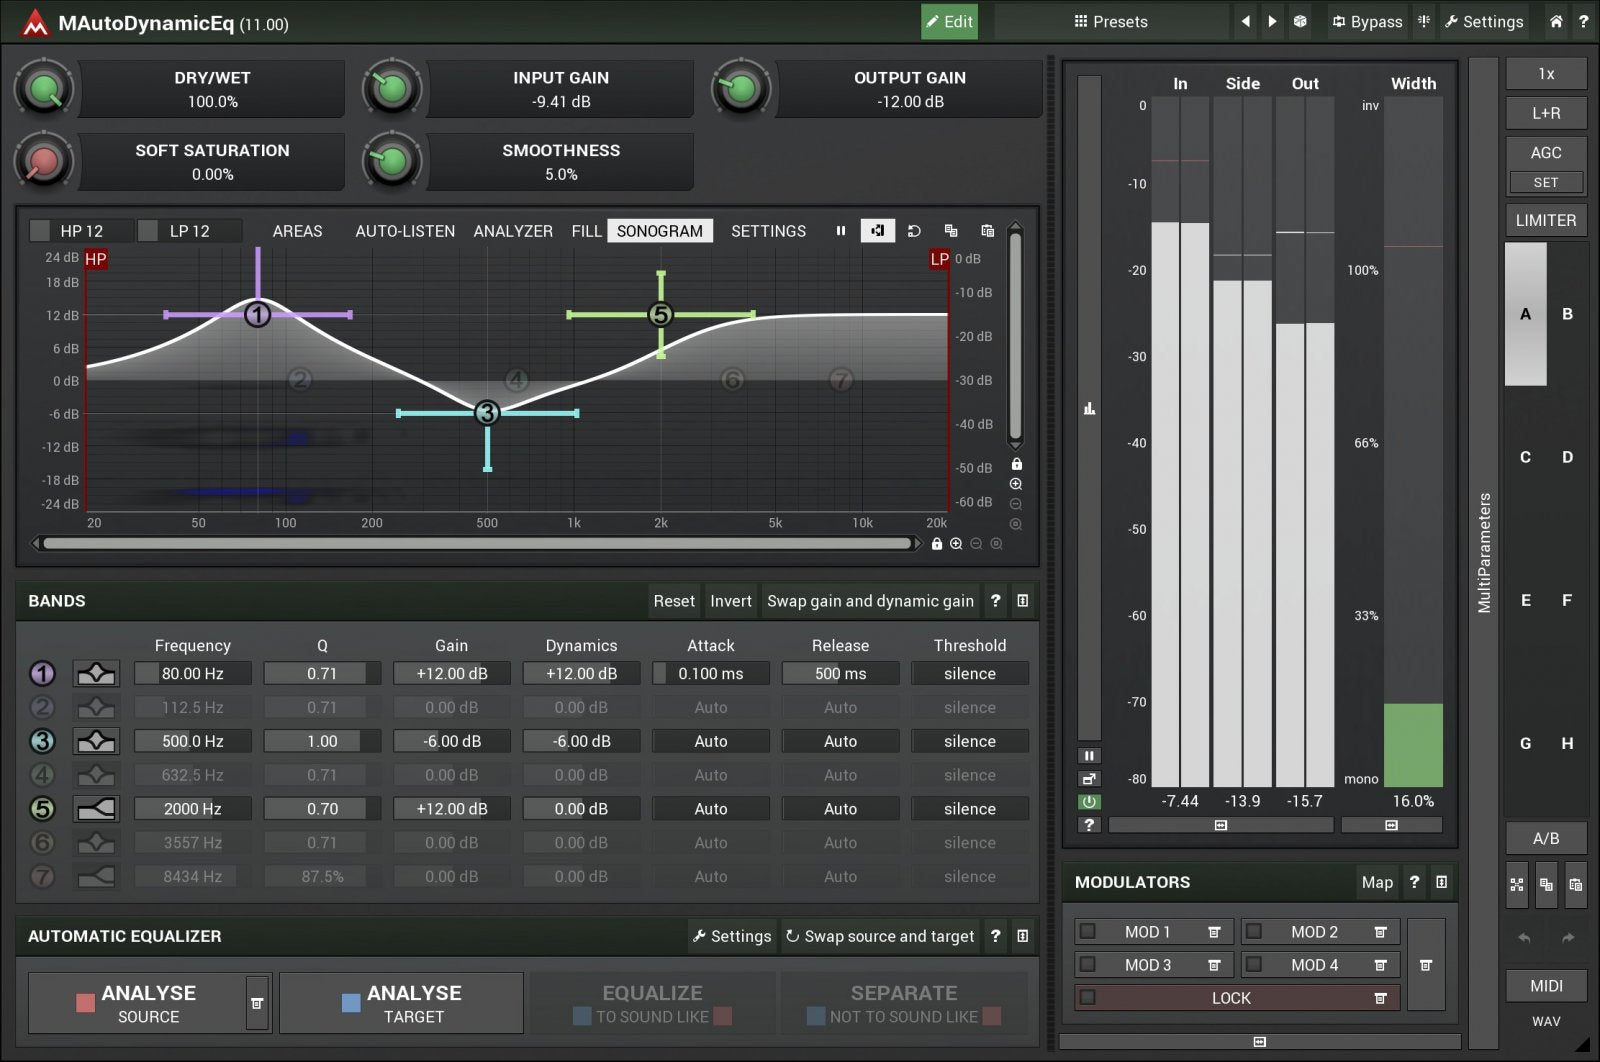Enable the HP 12 filter checkbox

tap(40, 231)
